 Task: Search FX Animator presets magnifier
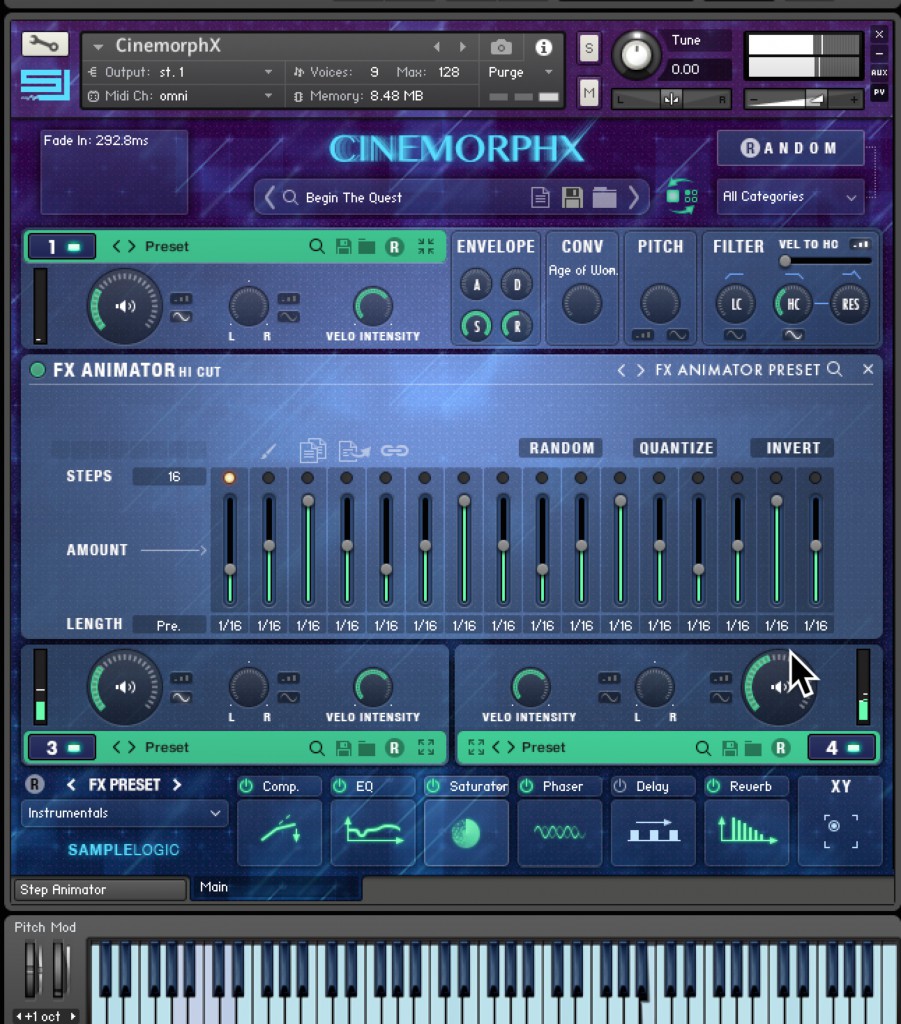(x=834, y=369)
